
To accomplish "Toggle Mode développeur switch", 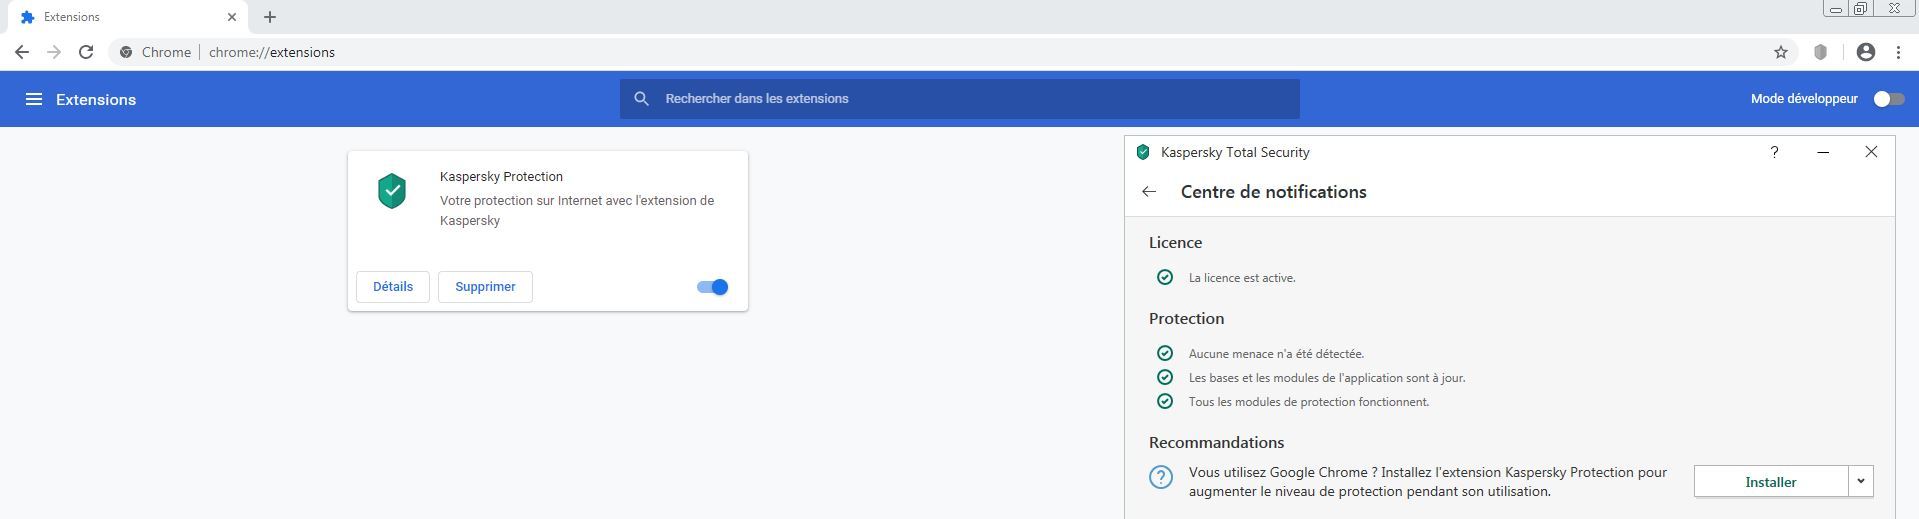I will (x=1889, y=99).
